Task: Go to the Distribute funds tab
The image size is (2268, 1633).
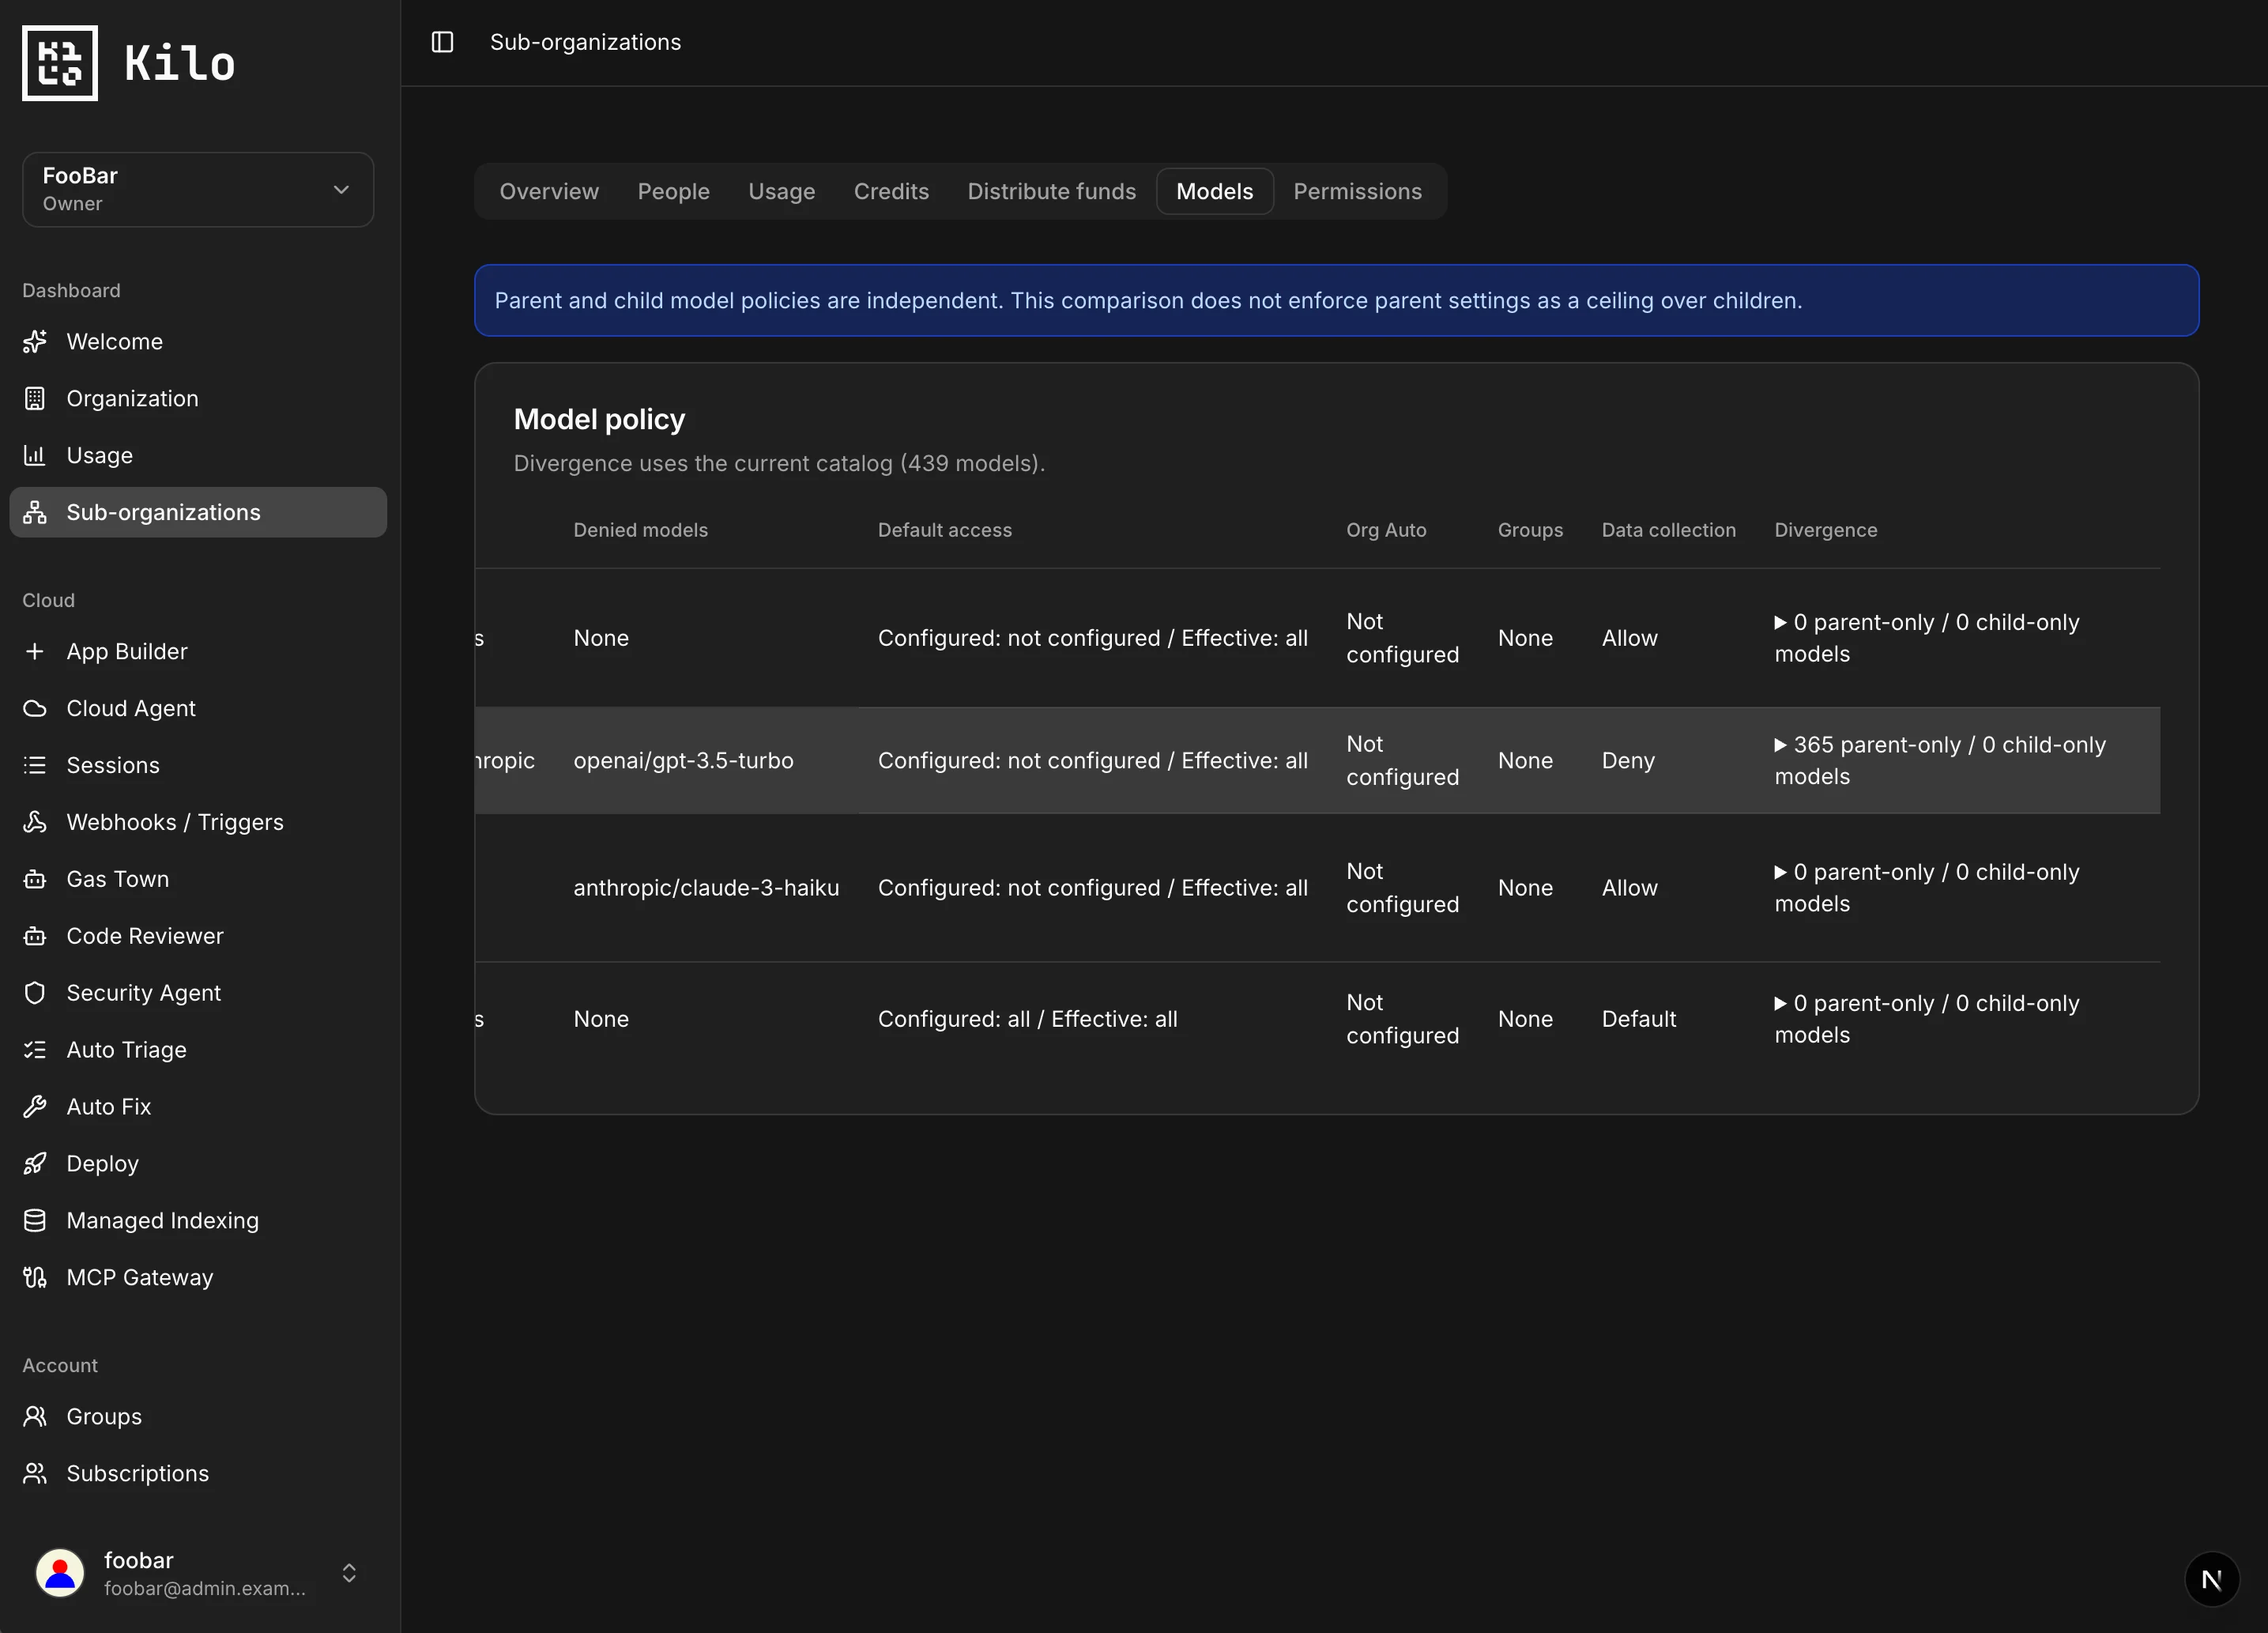Action: coord(1051,191)
